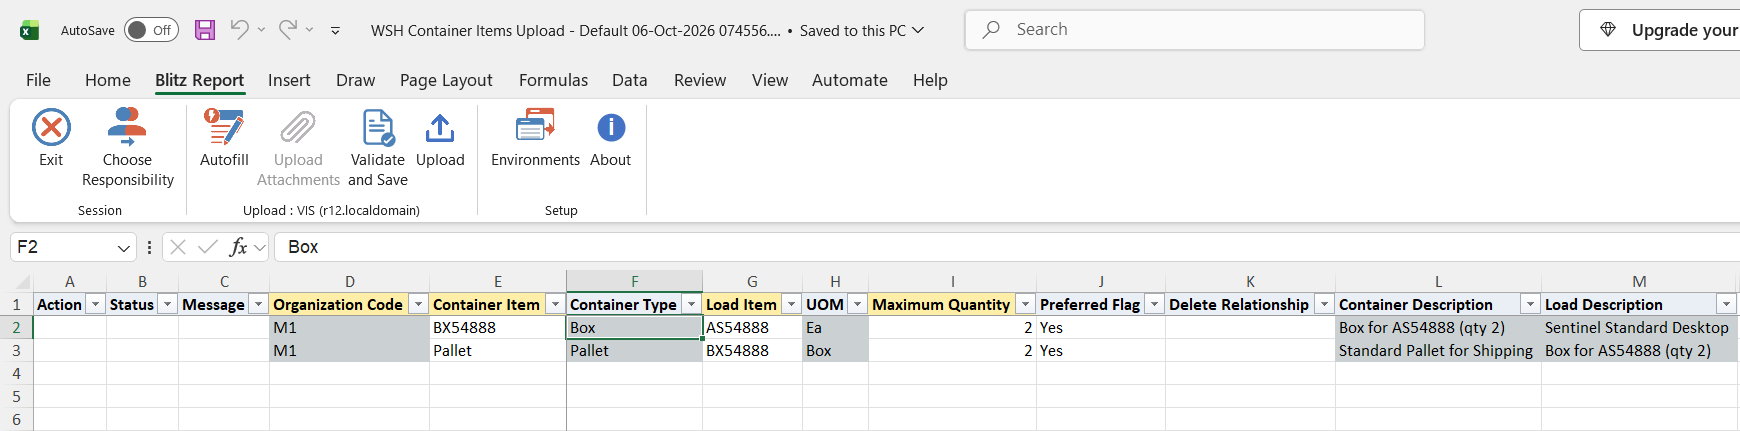1740x431 pixels.
Task: Open the Environments setup icon
Action: coord(535,128)
